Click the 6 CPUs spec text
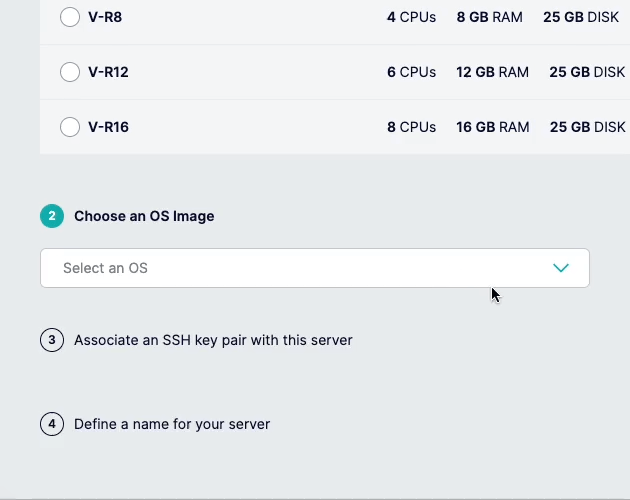Image resolution: width=630 pixels, height=500 pixels. 411,72
